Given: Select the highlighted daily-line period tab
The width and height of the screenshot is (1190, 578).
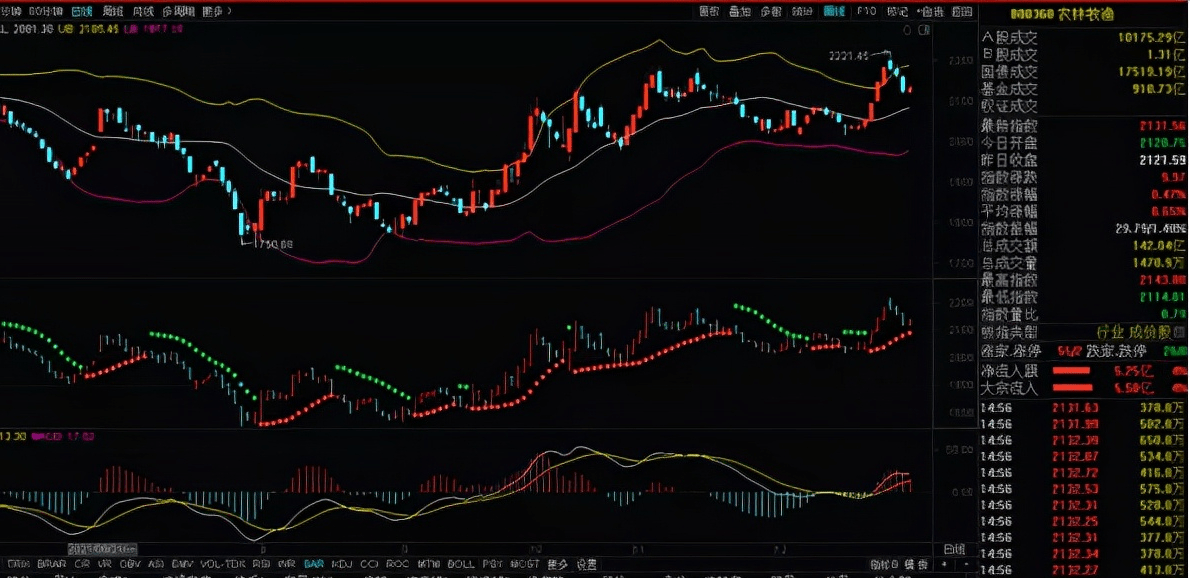Looking at the screenshot, I should tap(81, 11).
